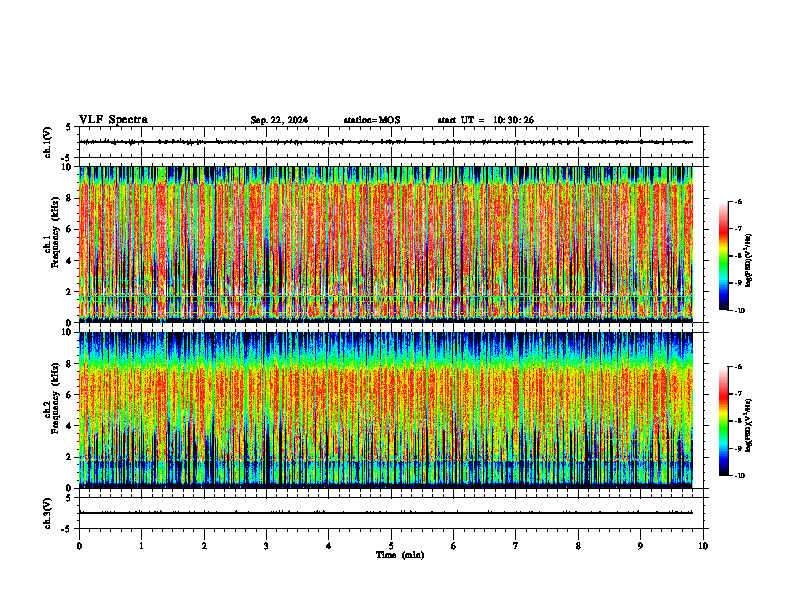Click the ch.1 colorbar "log(PSD)" label
Image resolution: width=792 pixels, height=612 pixels.
pyautogui.click(x=749, y=260)
